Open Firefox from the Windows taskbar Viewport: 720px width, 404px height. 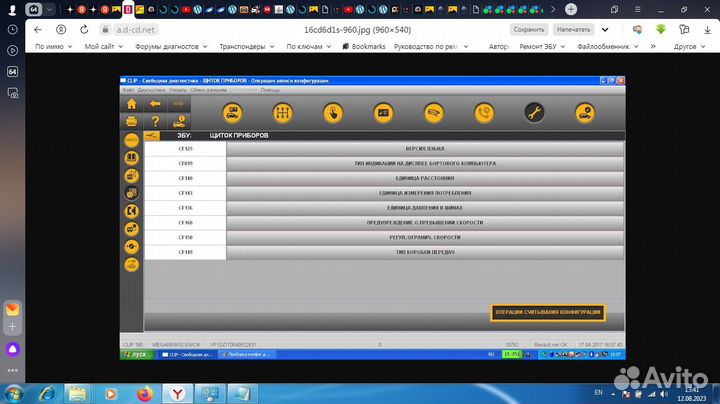point(142,393)
